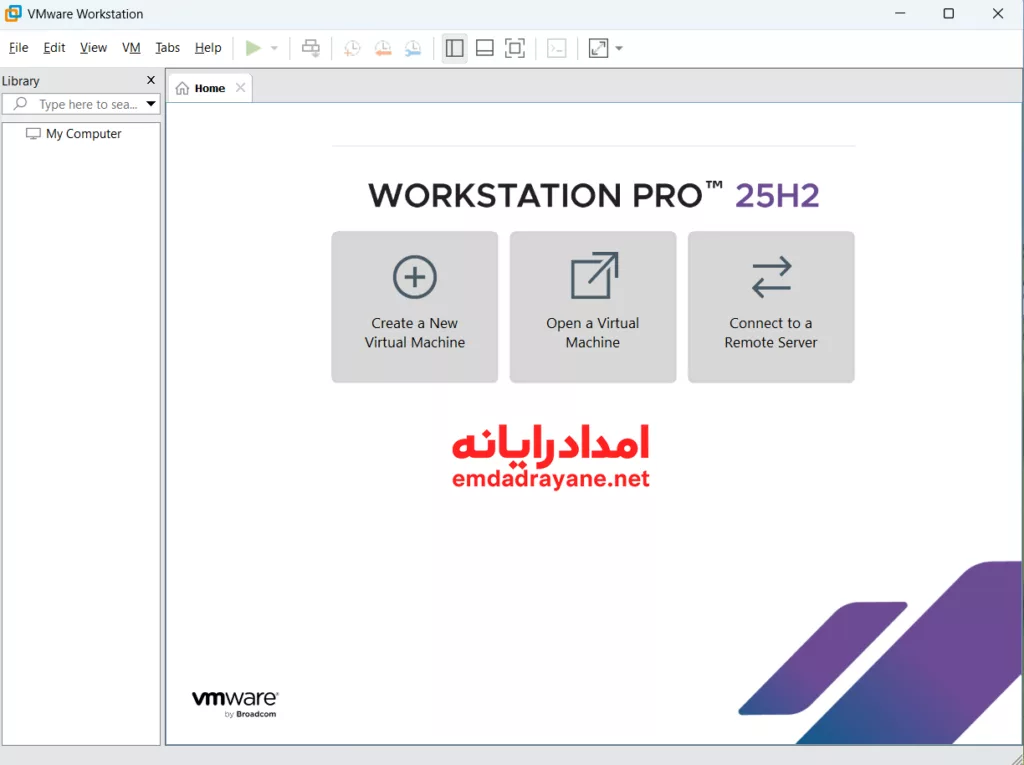Enter full screen mode
This screenshot has height=765, width=1024.
[515, 47]
